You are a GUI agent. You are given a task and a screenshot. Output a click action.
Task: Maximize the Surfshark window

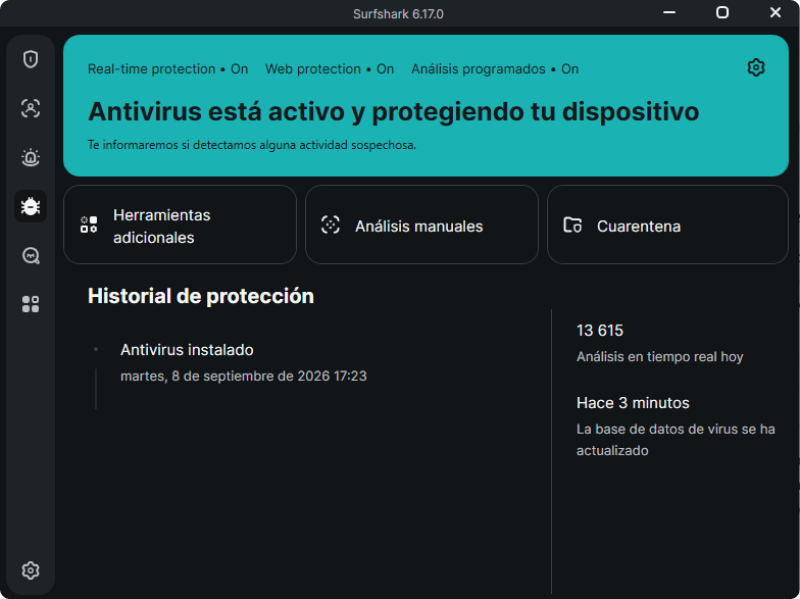[x=722, y=12]
